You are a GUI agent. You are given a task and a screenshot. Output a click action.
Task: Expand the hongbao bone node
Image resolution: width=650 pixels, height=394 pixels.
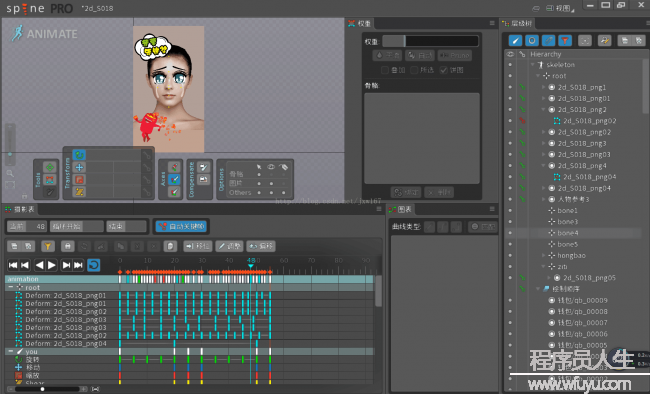click(x=543, y=255)
